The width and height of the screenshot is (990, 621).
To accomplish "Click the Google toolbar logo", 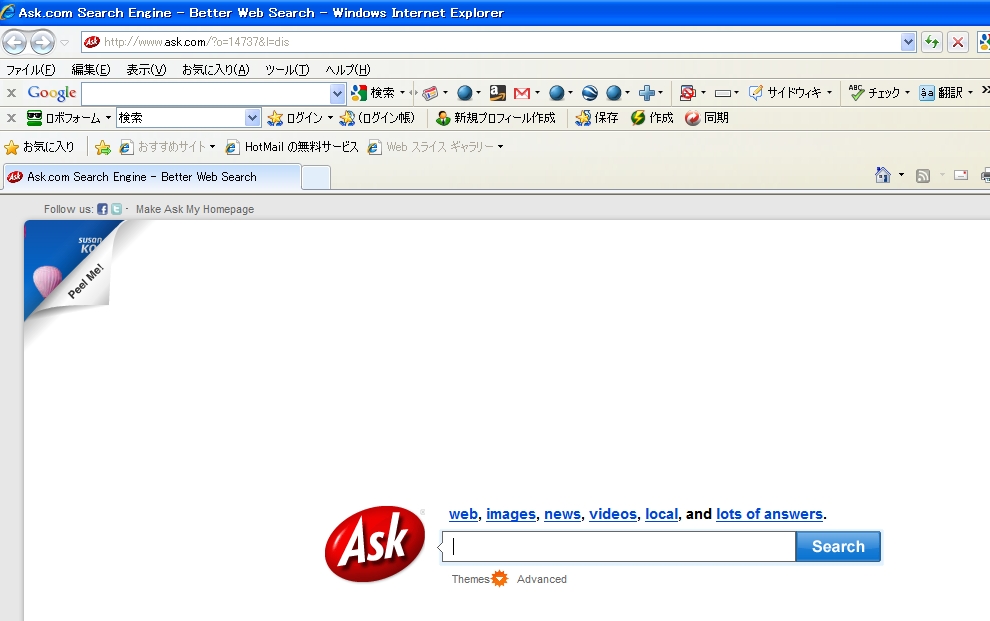I will coord(52,93).
